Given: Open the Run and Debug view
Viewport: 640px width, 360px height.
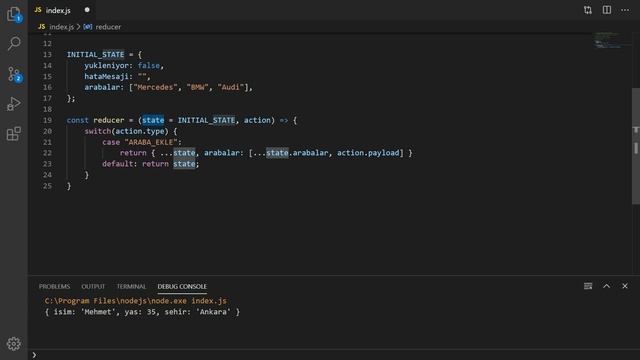Looking at the screenshot, I should 14,104.
